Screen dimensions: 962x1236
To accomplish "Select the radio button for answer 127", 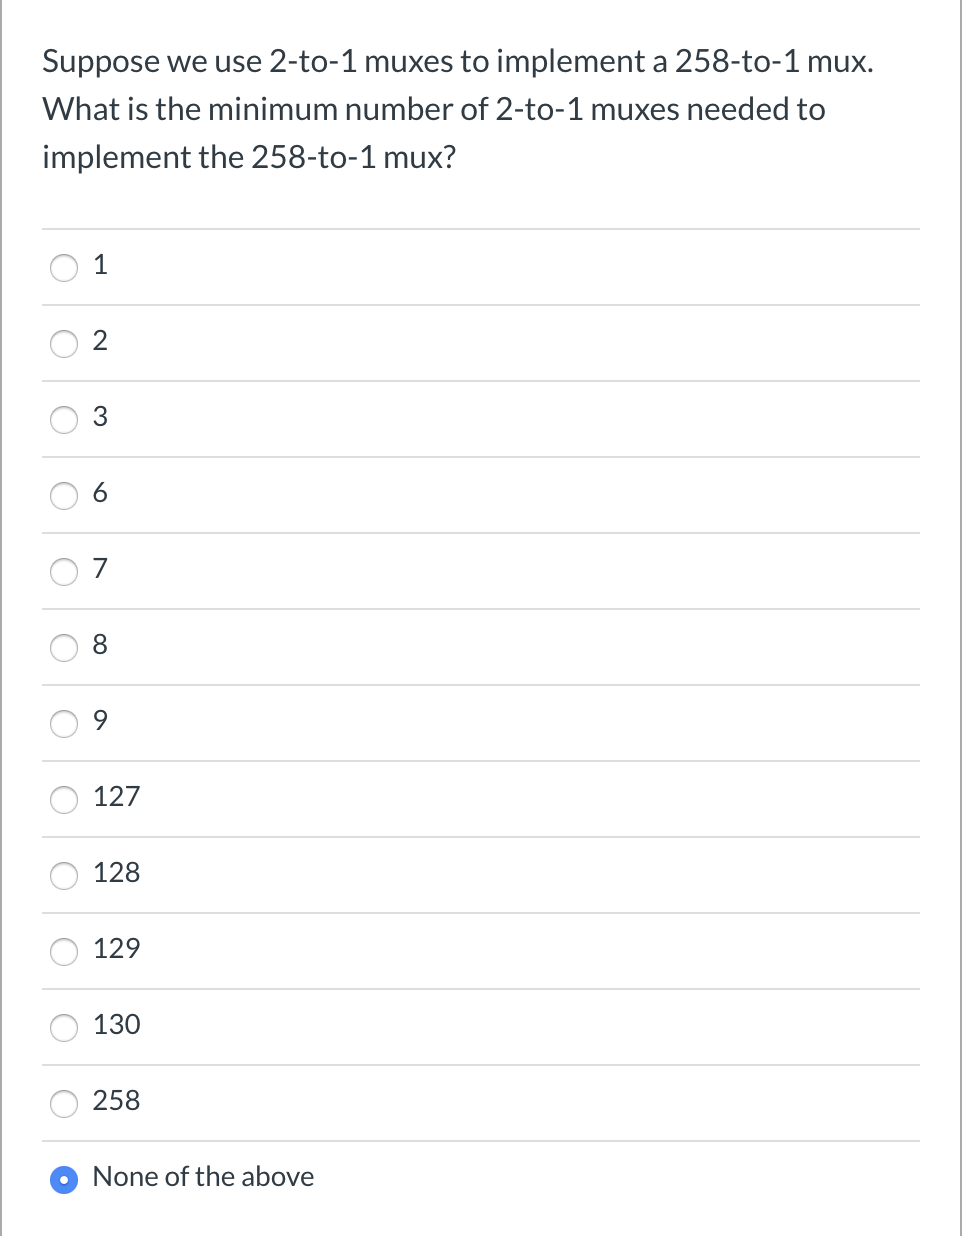I will (64, 800).
